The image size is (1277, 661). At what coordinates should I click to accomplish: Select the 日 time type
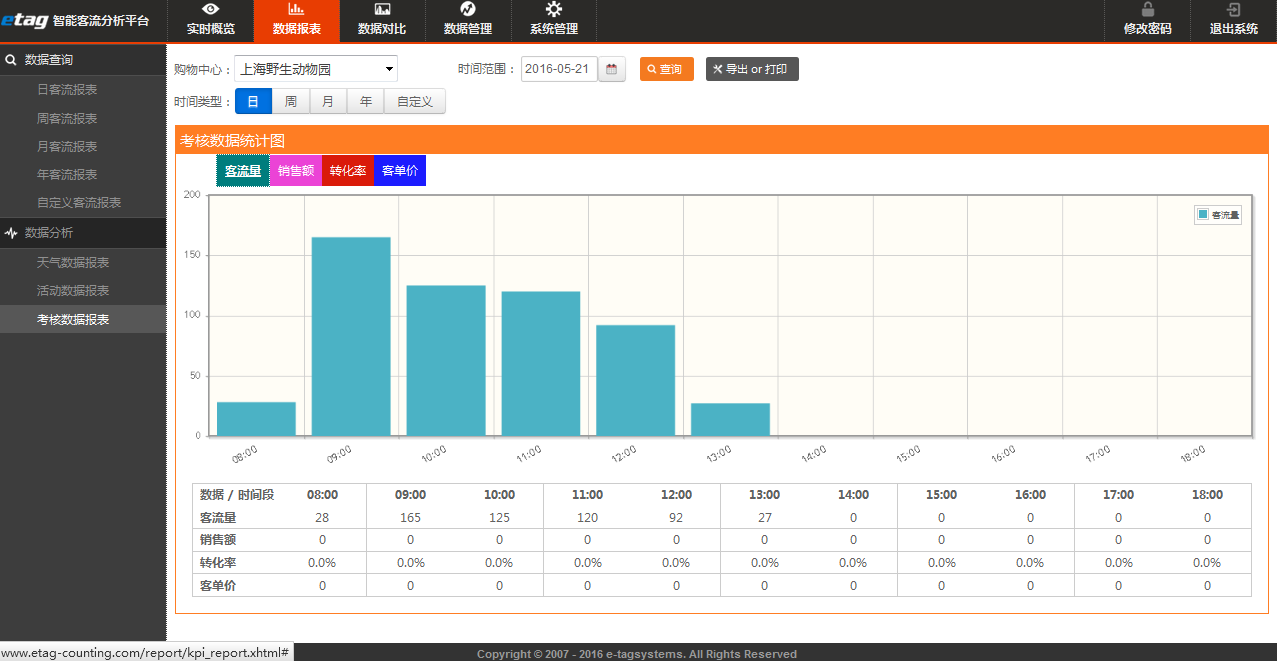[253, 101]
